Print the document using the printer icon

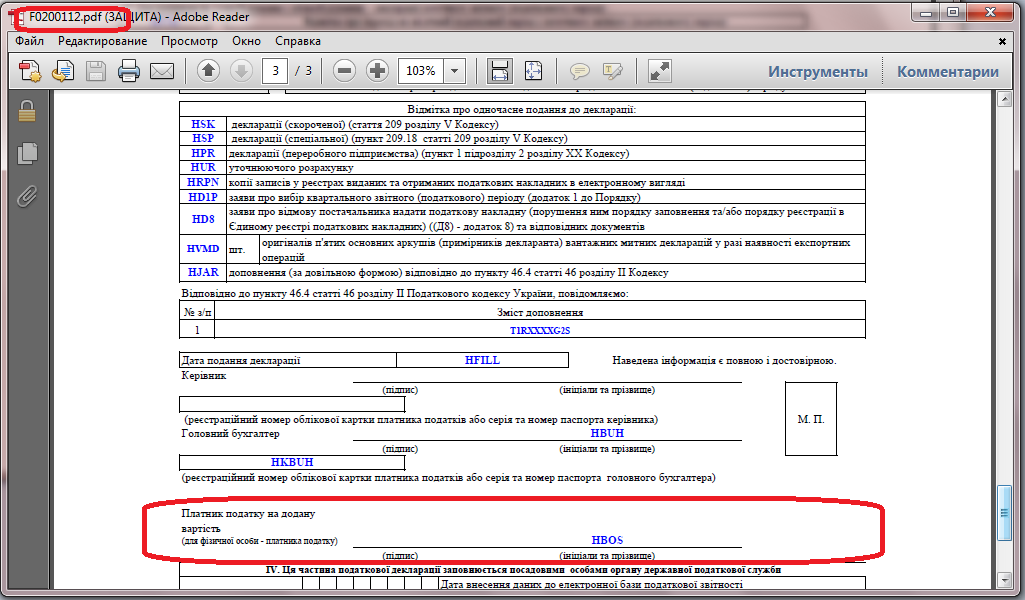pos(129,71)
